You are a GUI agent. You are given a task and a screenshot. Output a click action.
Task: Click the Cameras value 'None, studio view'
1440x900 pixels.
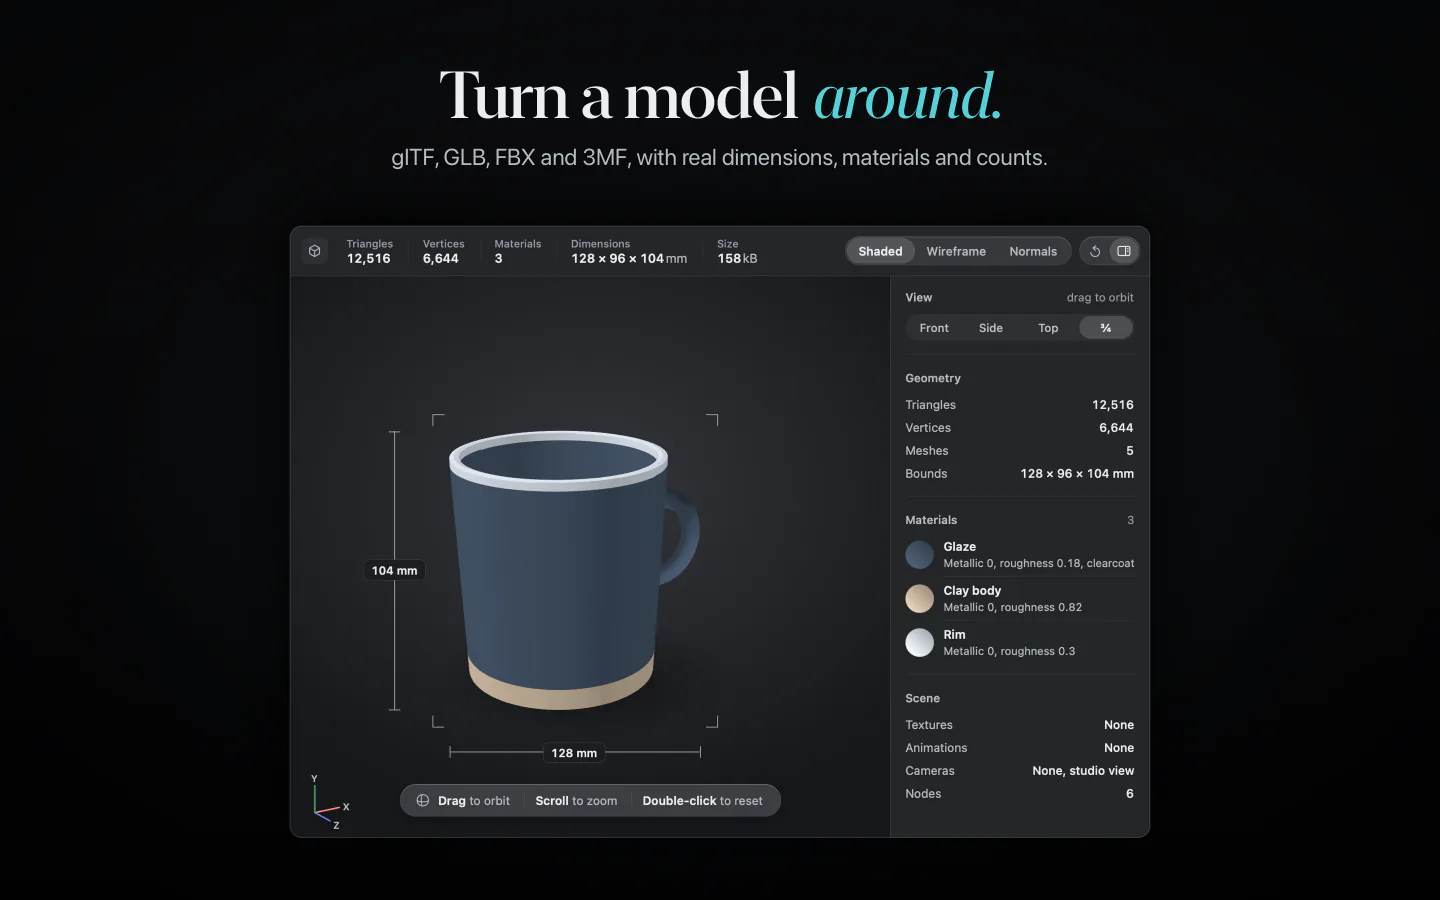pyautogui.click(x=1083, y=771)
